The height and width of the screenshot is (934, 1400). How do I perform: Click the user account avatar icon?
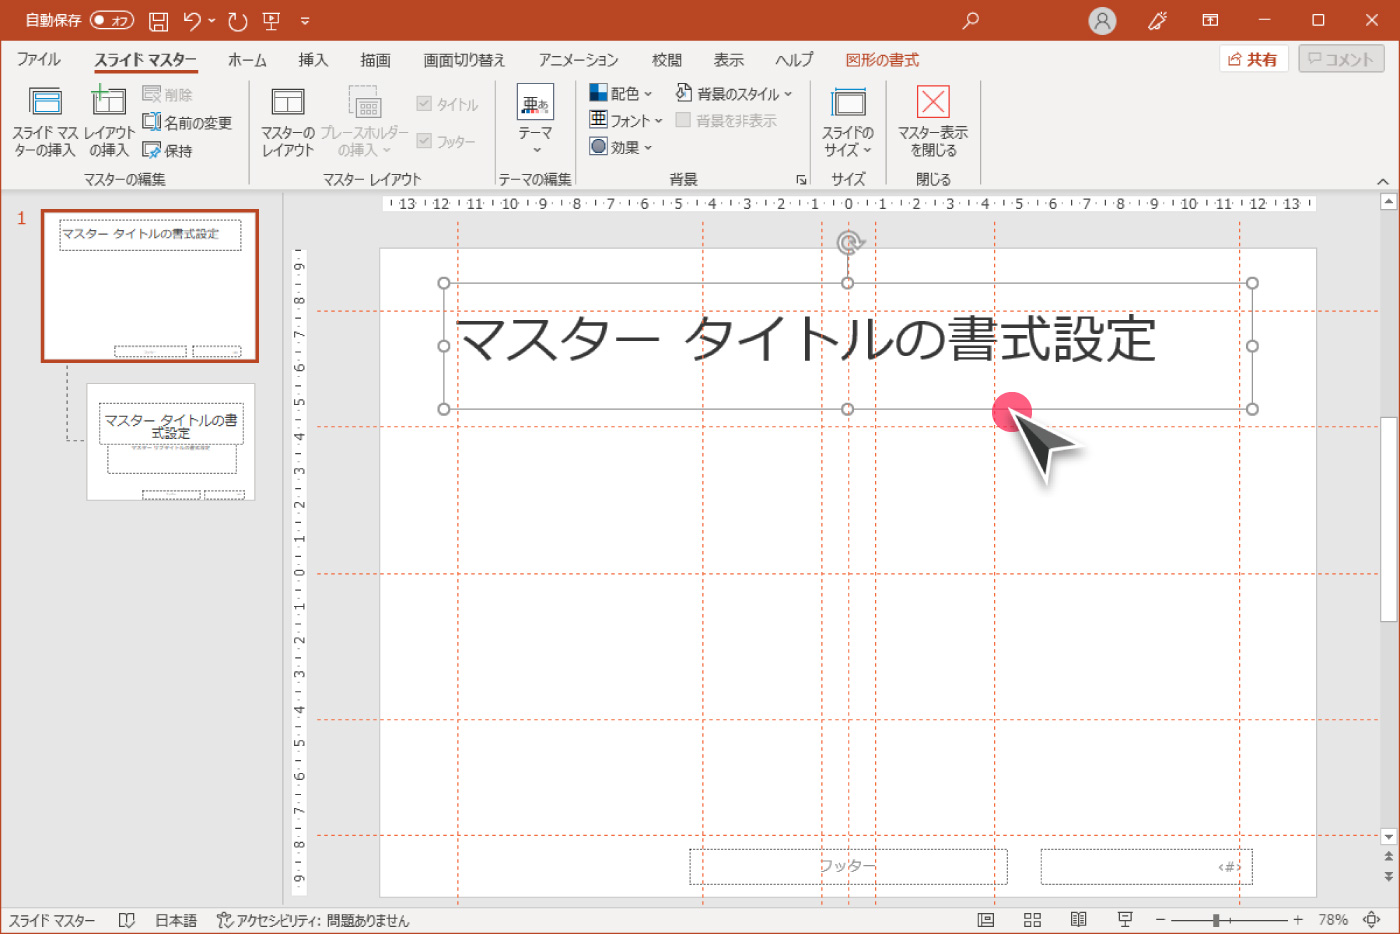point(1102,21)
